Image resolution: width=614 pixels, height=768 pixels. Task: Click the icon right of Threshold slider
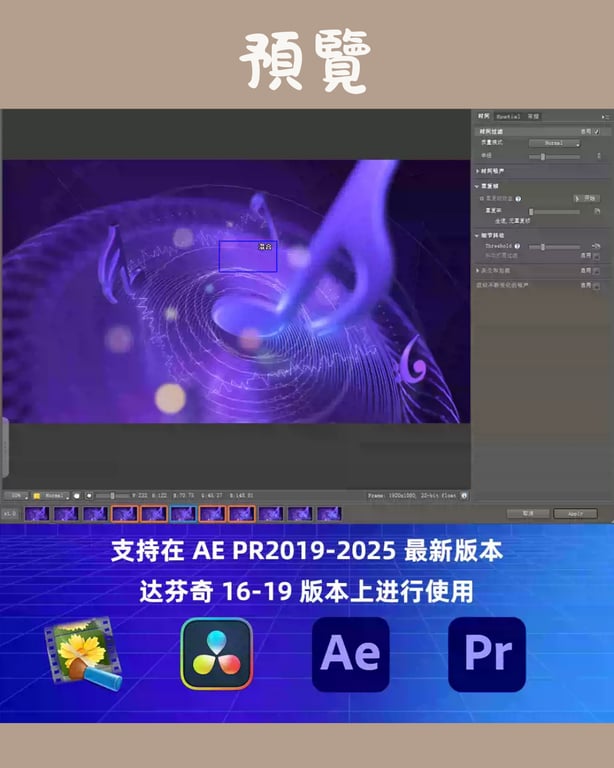(x=596, y=246)
